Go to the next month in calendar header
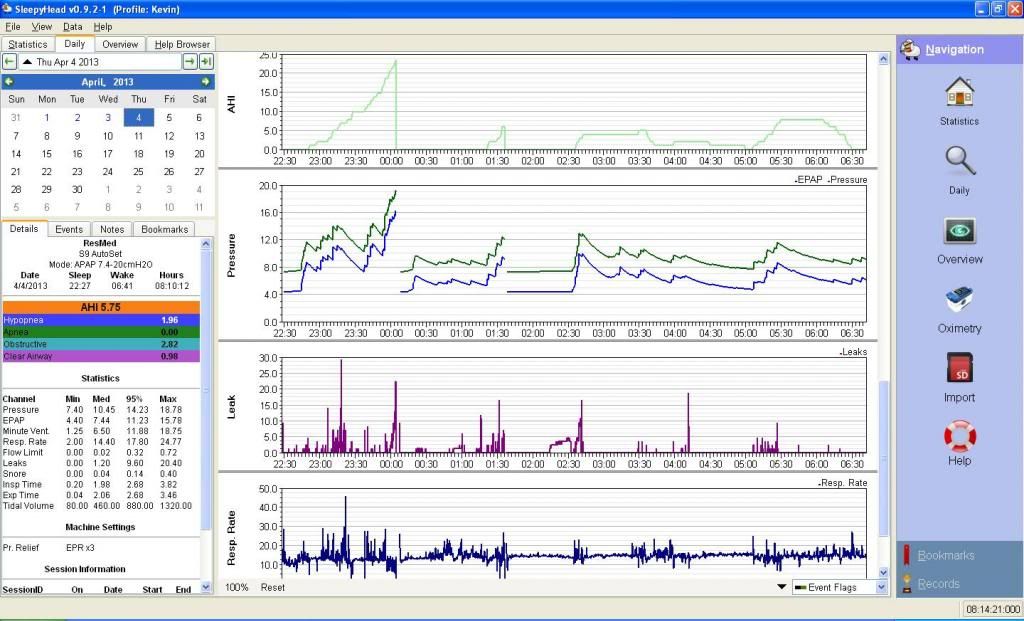Screen dimensions: 1024x621 [x=206, y=82]
